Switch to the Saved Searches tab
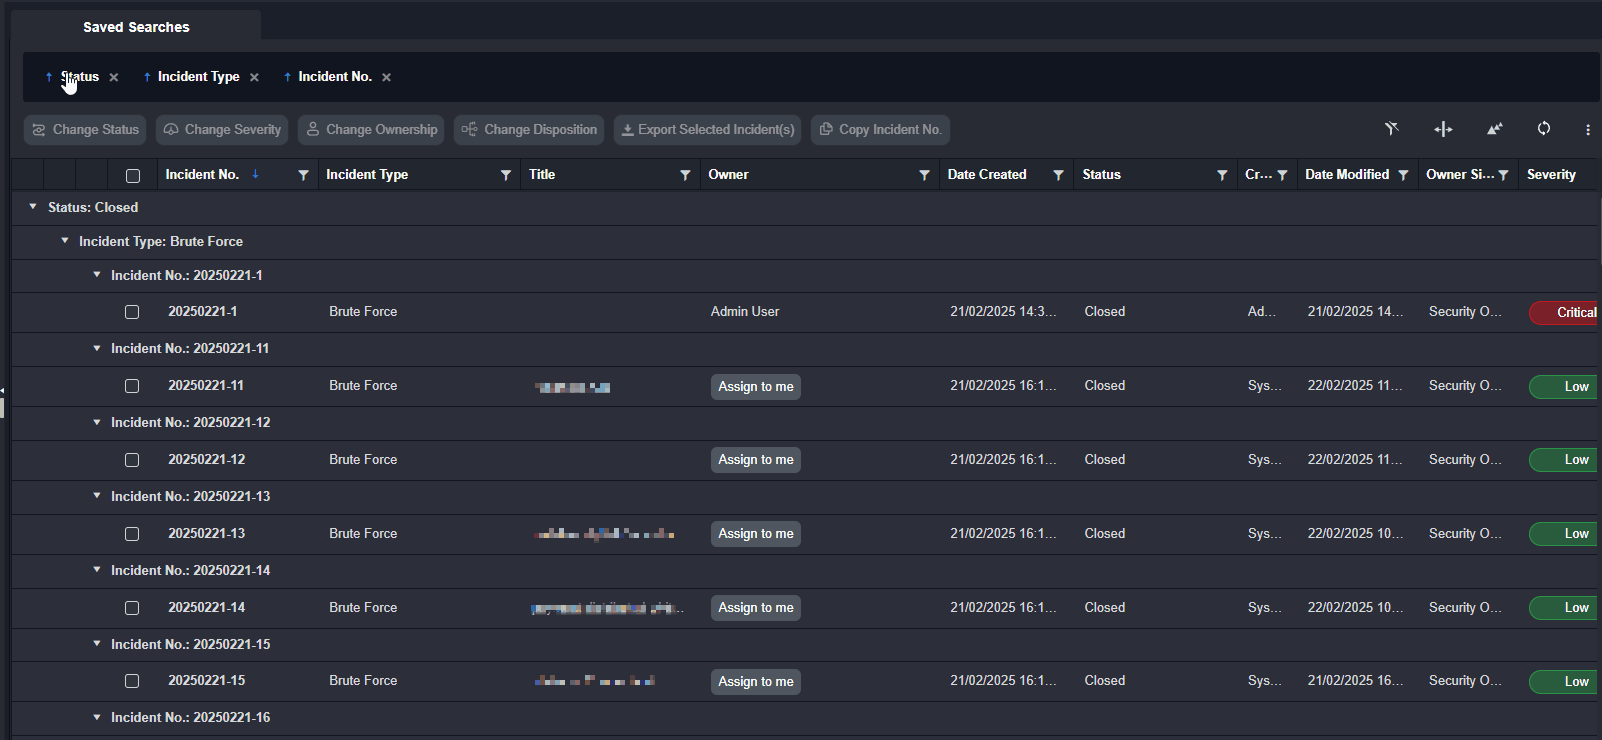 [x=136, y=27]
